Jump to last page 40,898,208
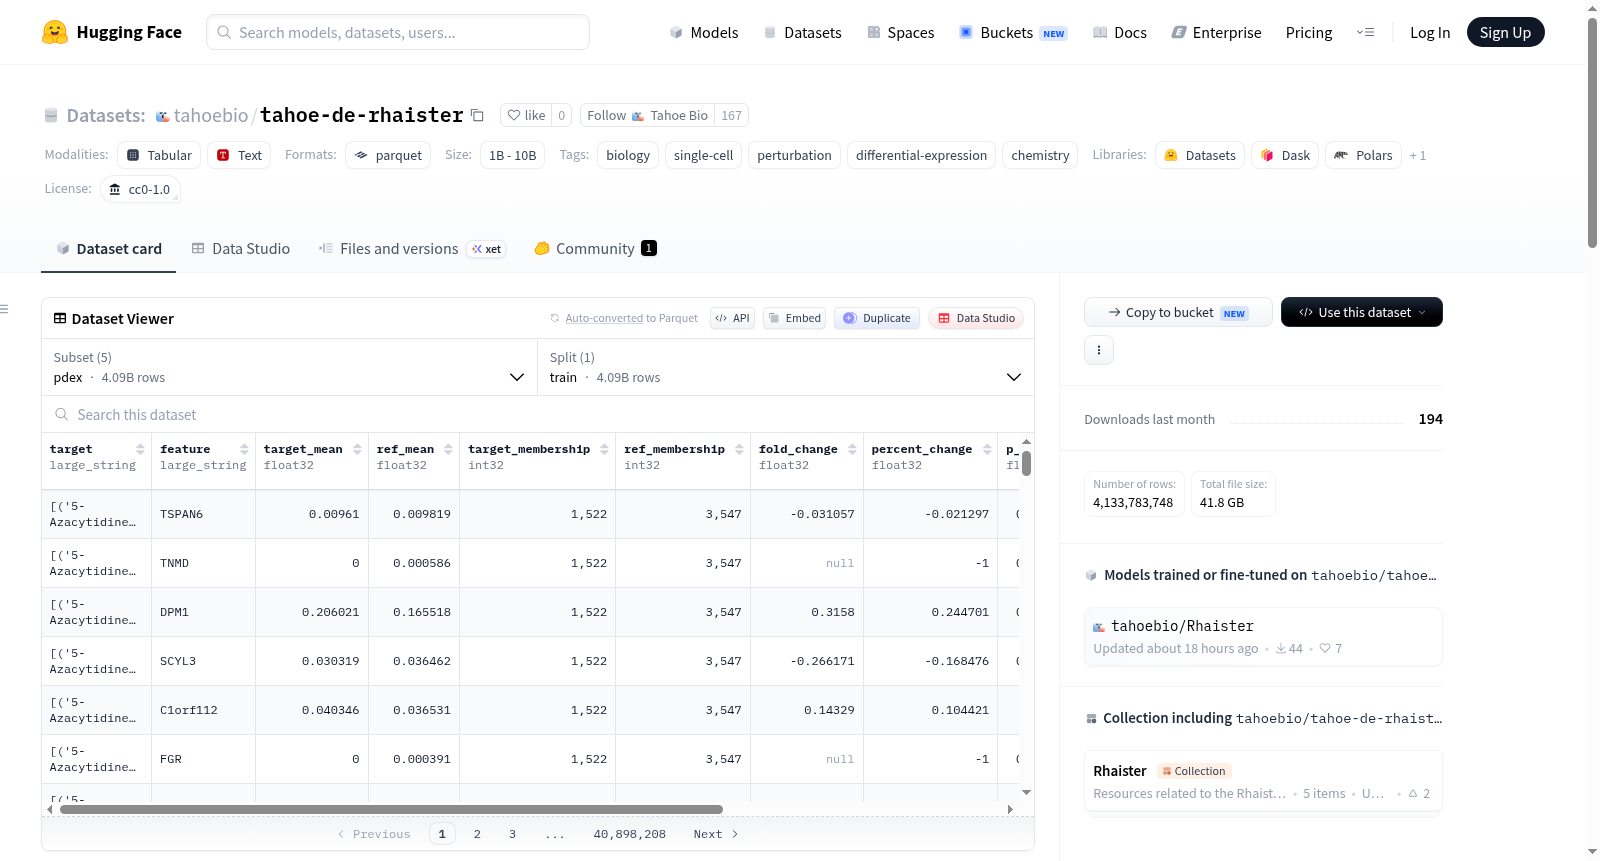This screenshot has height=861, width=1600. pyautogui.click(x=629, y=834)
